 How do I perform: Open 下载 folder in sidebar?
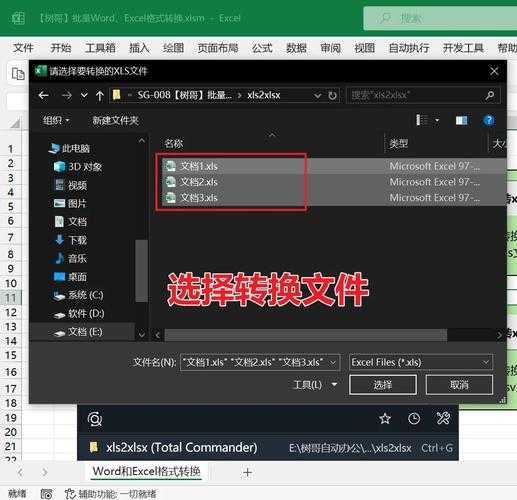pyautogui.click(x=70, y=240)
